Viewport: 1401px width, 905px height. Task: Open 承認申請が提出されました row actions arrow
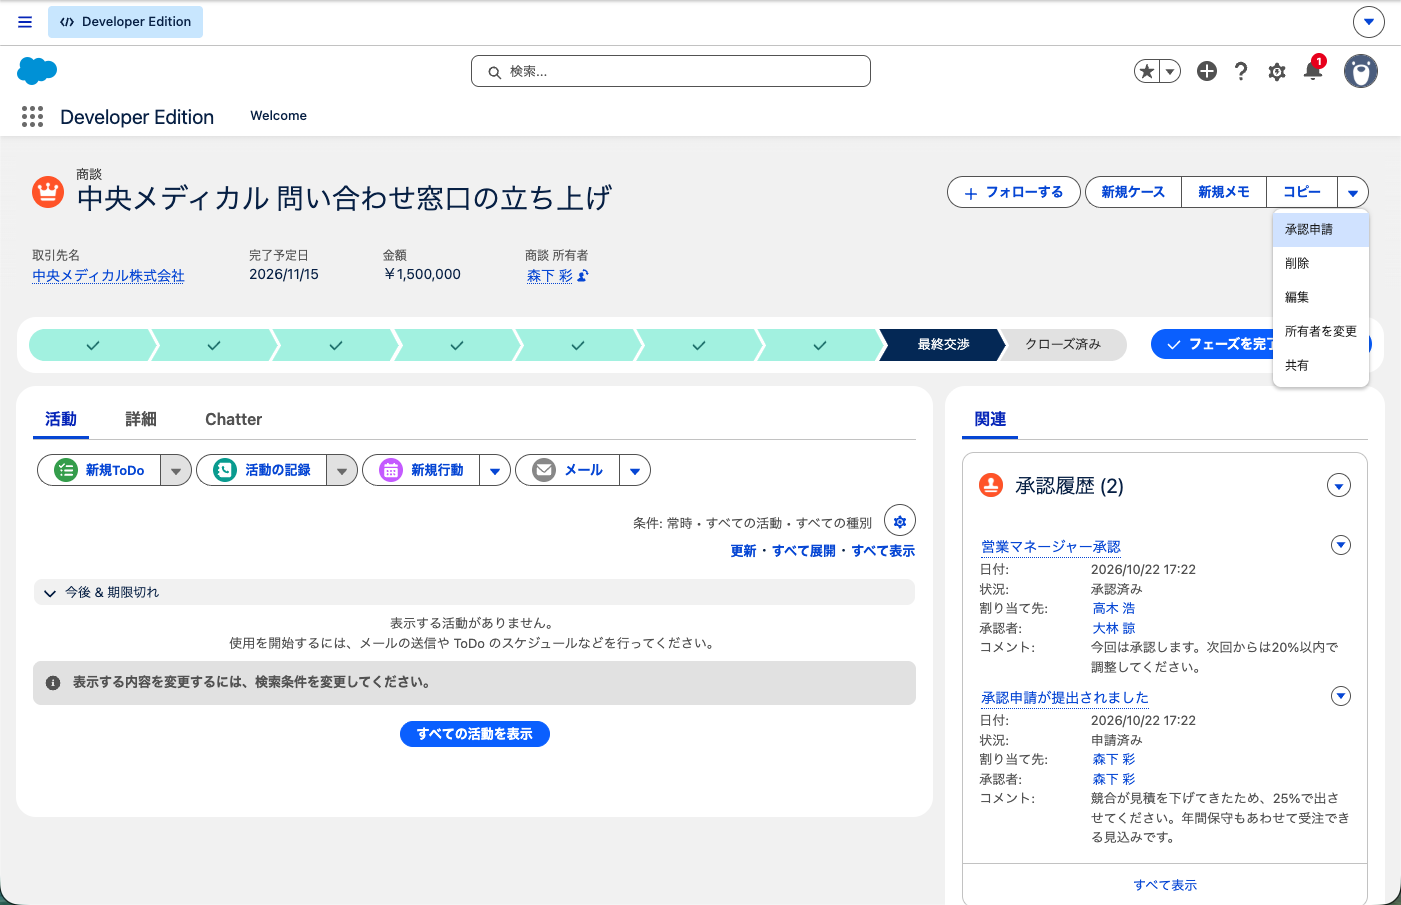pos(1341,696)
